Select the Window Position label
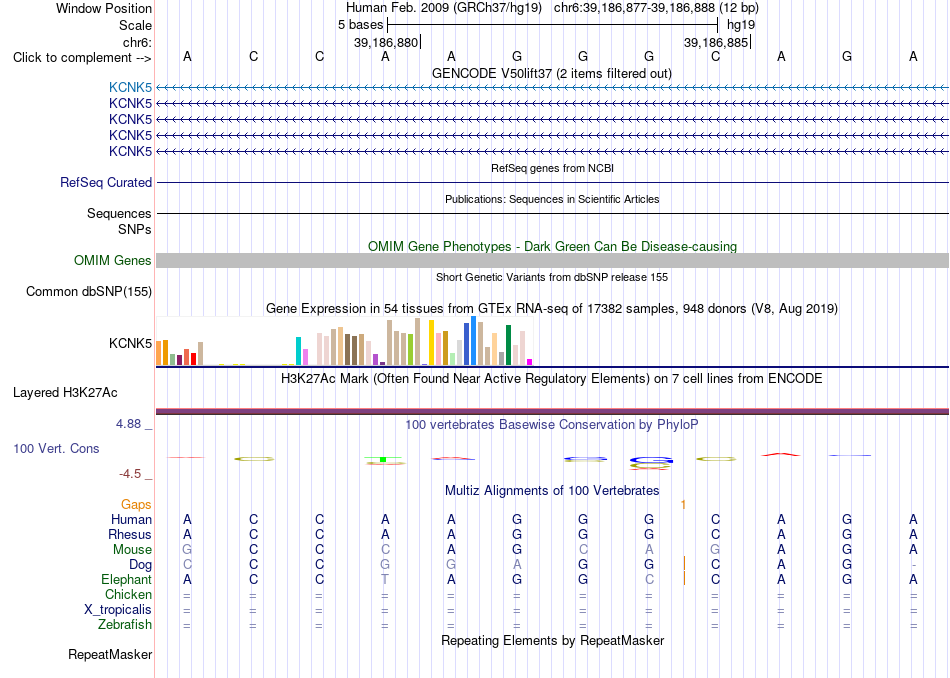The height and width of the screenshot is (678, 950). [104, 8]
